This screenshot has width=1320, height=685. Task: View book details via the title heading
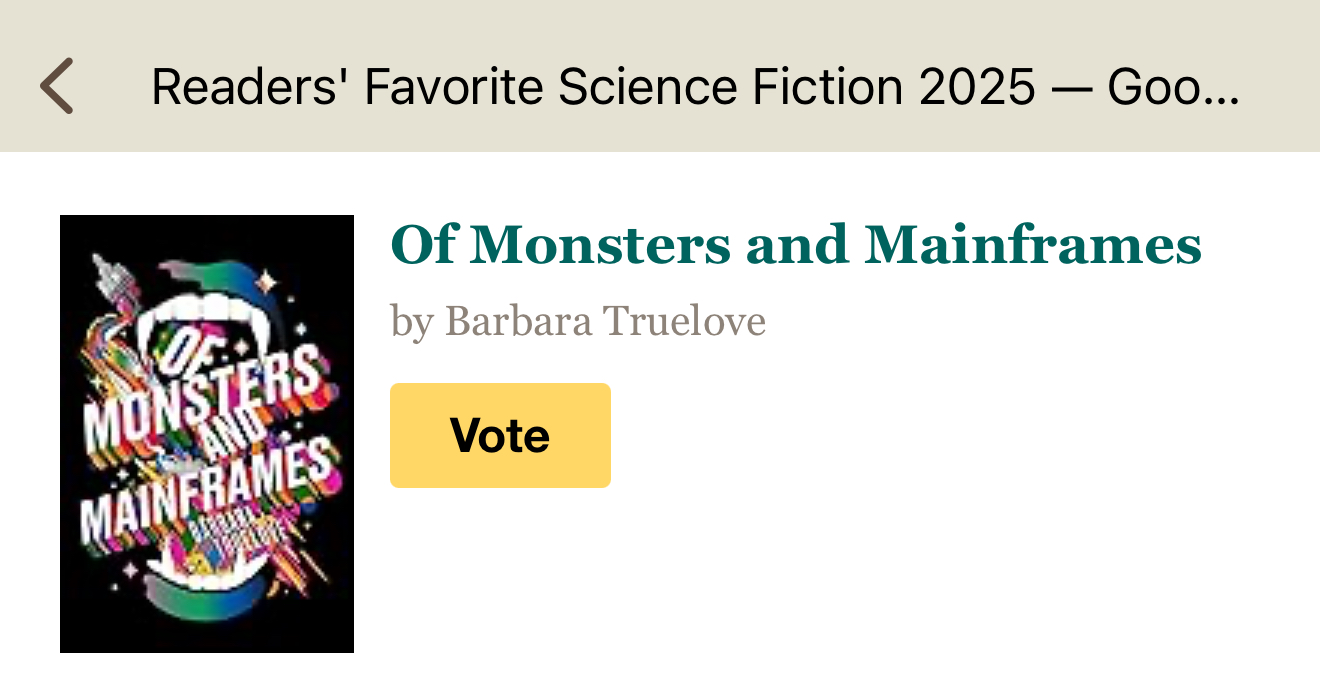[x=795, y=245]
